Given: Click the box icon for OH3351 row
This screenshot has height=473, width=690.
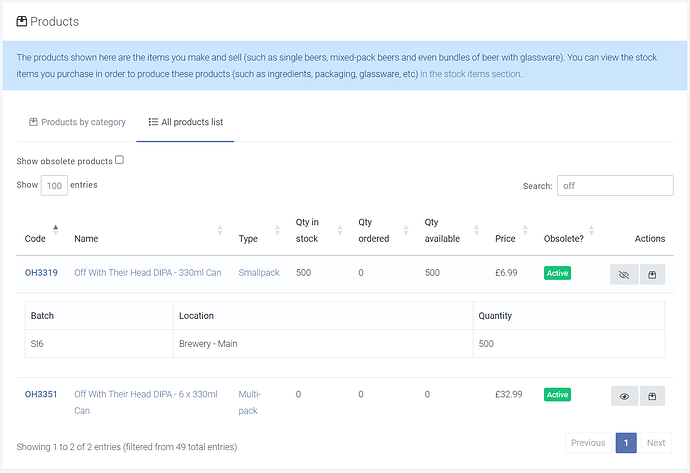Looking at the screenshot, I should point(652,396).
